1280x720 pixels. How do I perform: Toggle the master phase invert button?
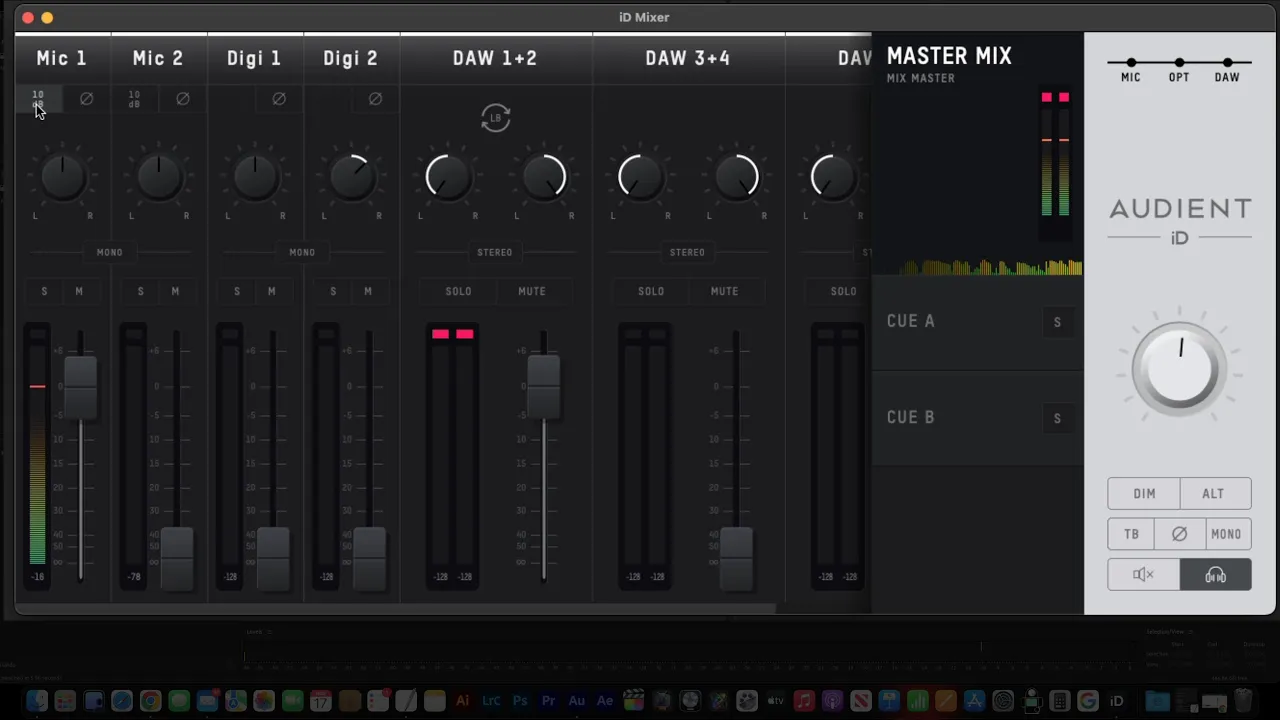click(x=1179, y=534)
